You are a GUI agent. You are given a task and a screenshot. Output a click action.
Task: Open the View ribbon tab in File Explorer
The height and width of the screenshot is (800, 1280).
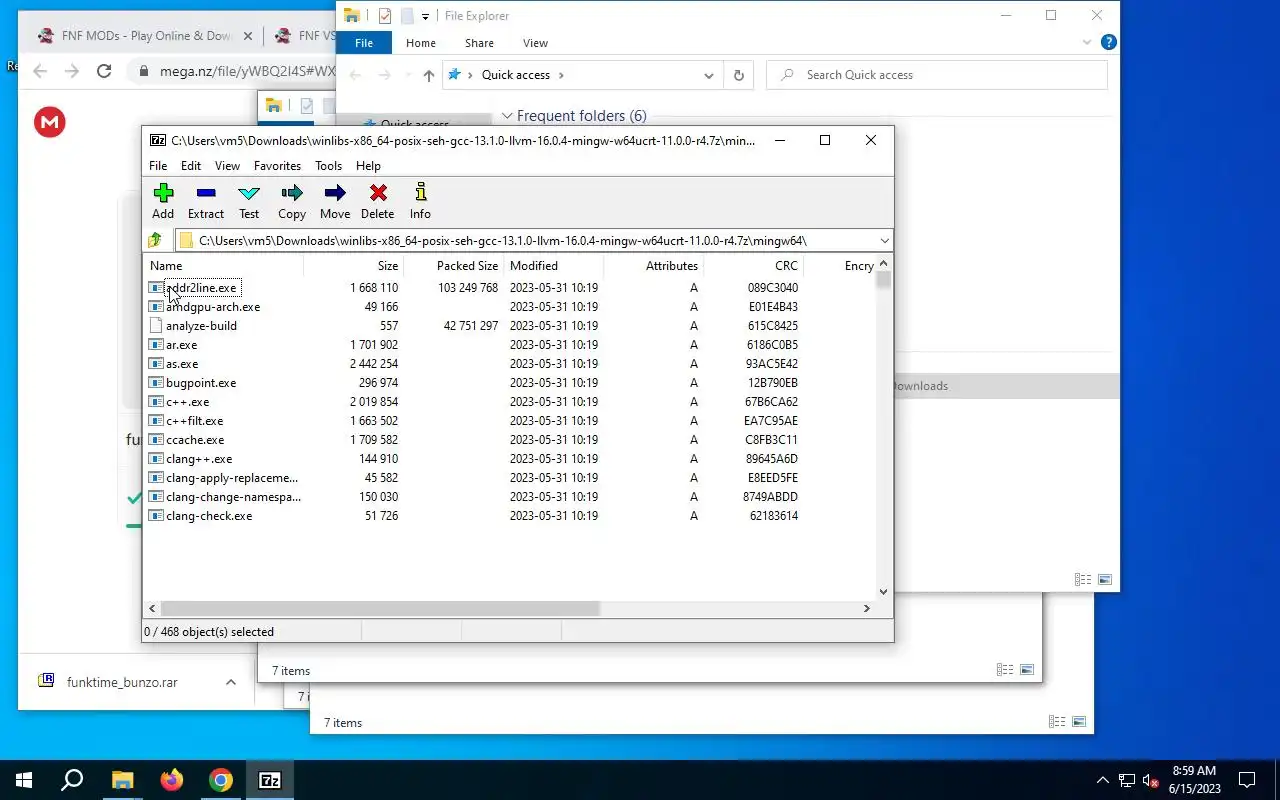click(535, 43)
